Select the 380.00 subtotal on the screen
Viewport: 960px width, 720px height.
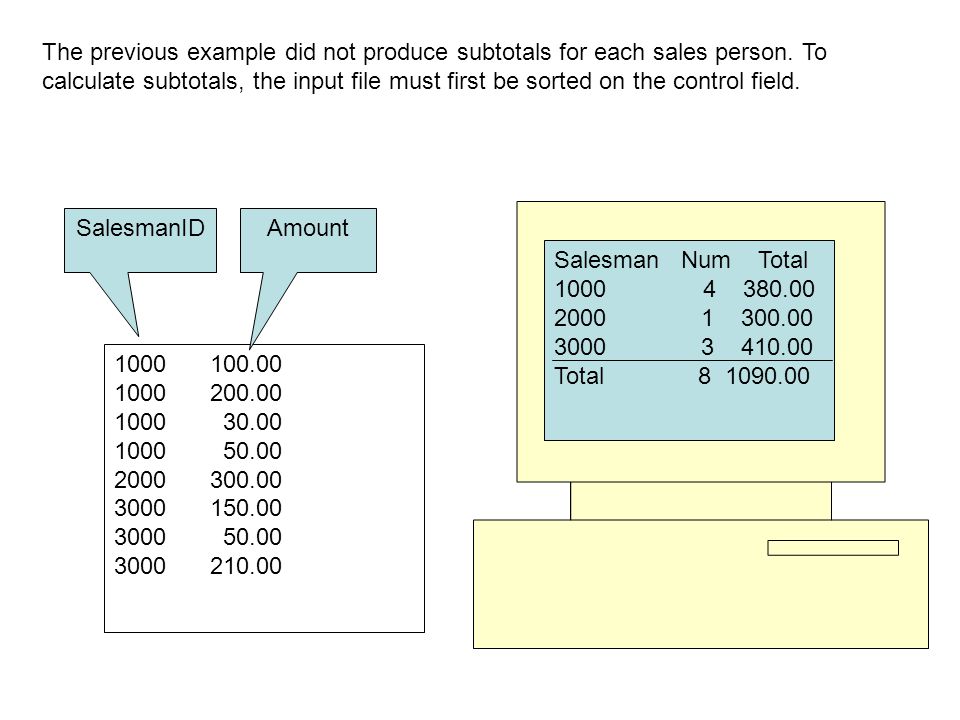click(x=779, y=288)
